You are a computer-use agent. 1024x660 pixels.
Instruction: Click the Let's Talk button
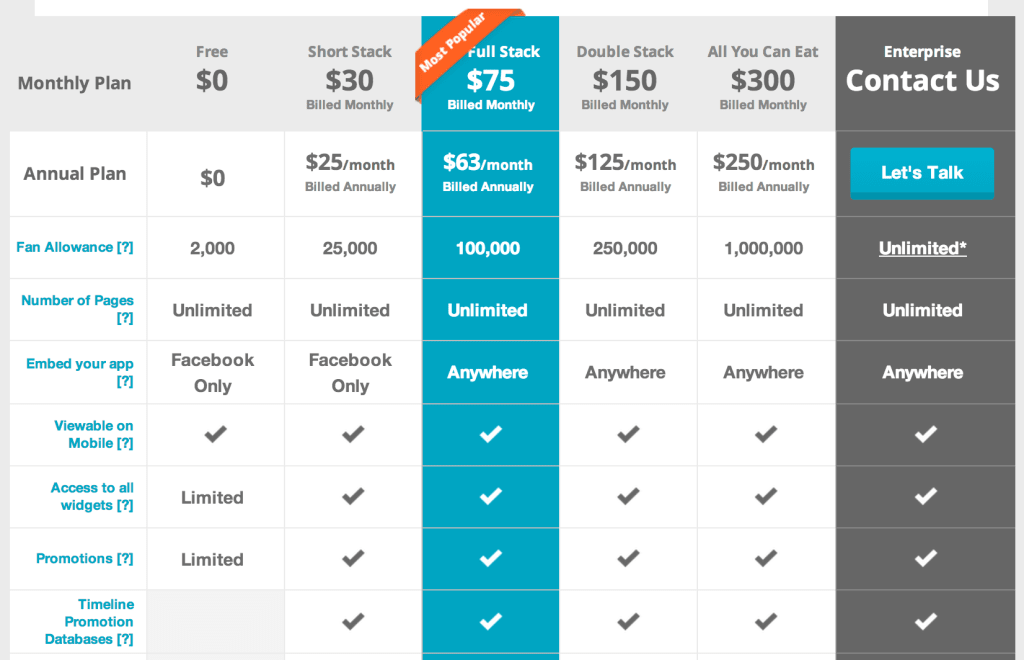coord(922,173)
